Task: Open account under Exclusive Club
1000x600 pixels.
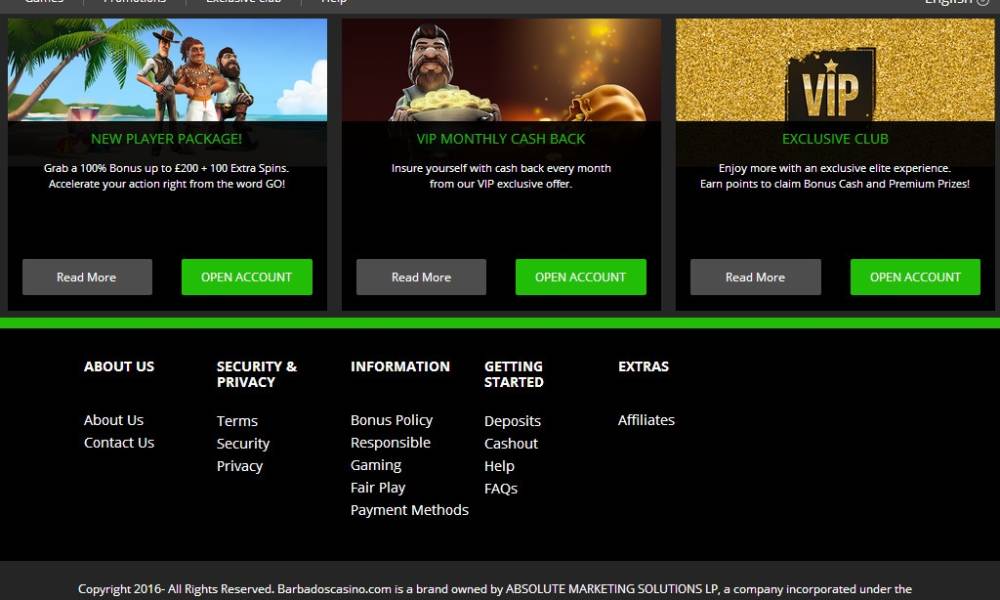Action: 915,277
